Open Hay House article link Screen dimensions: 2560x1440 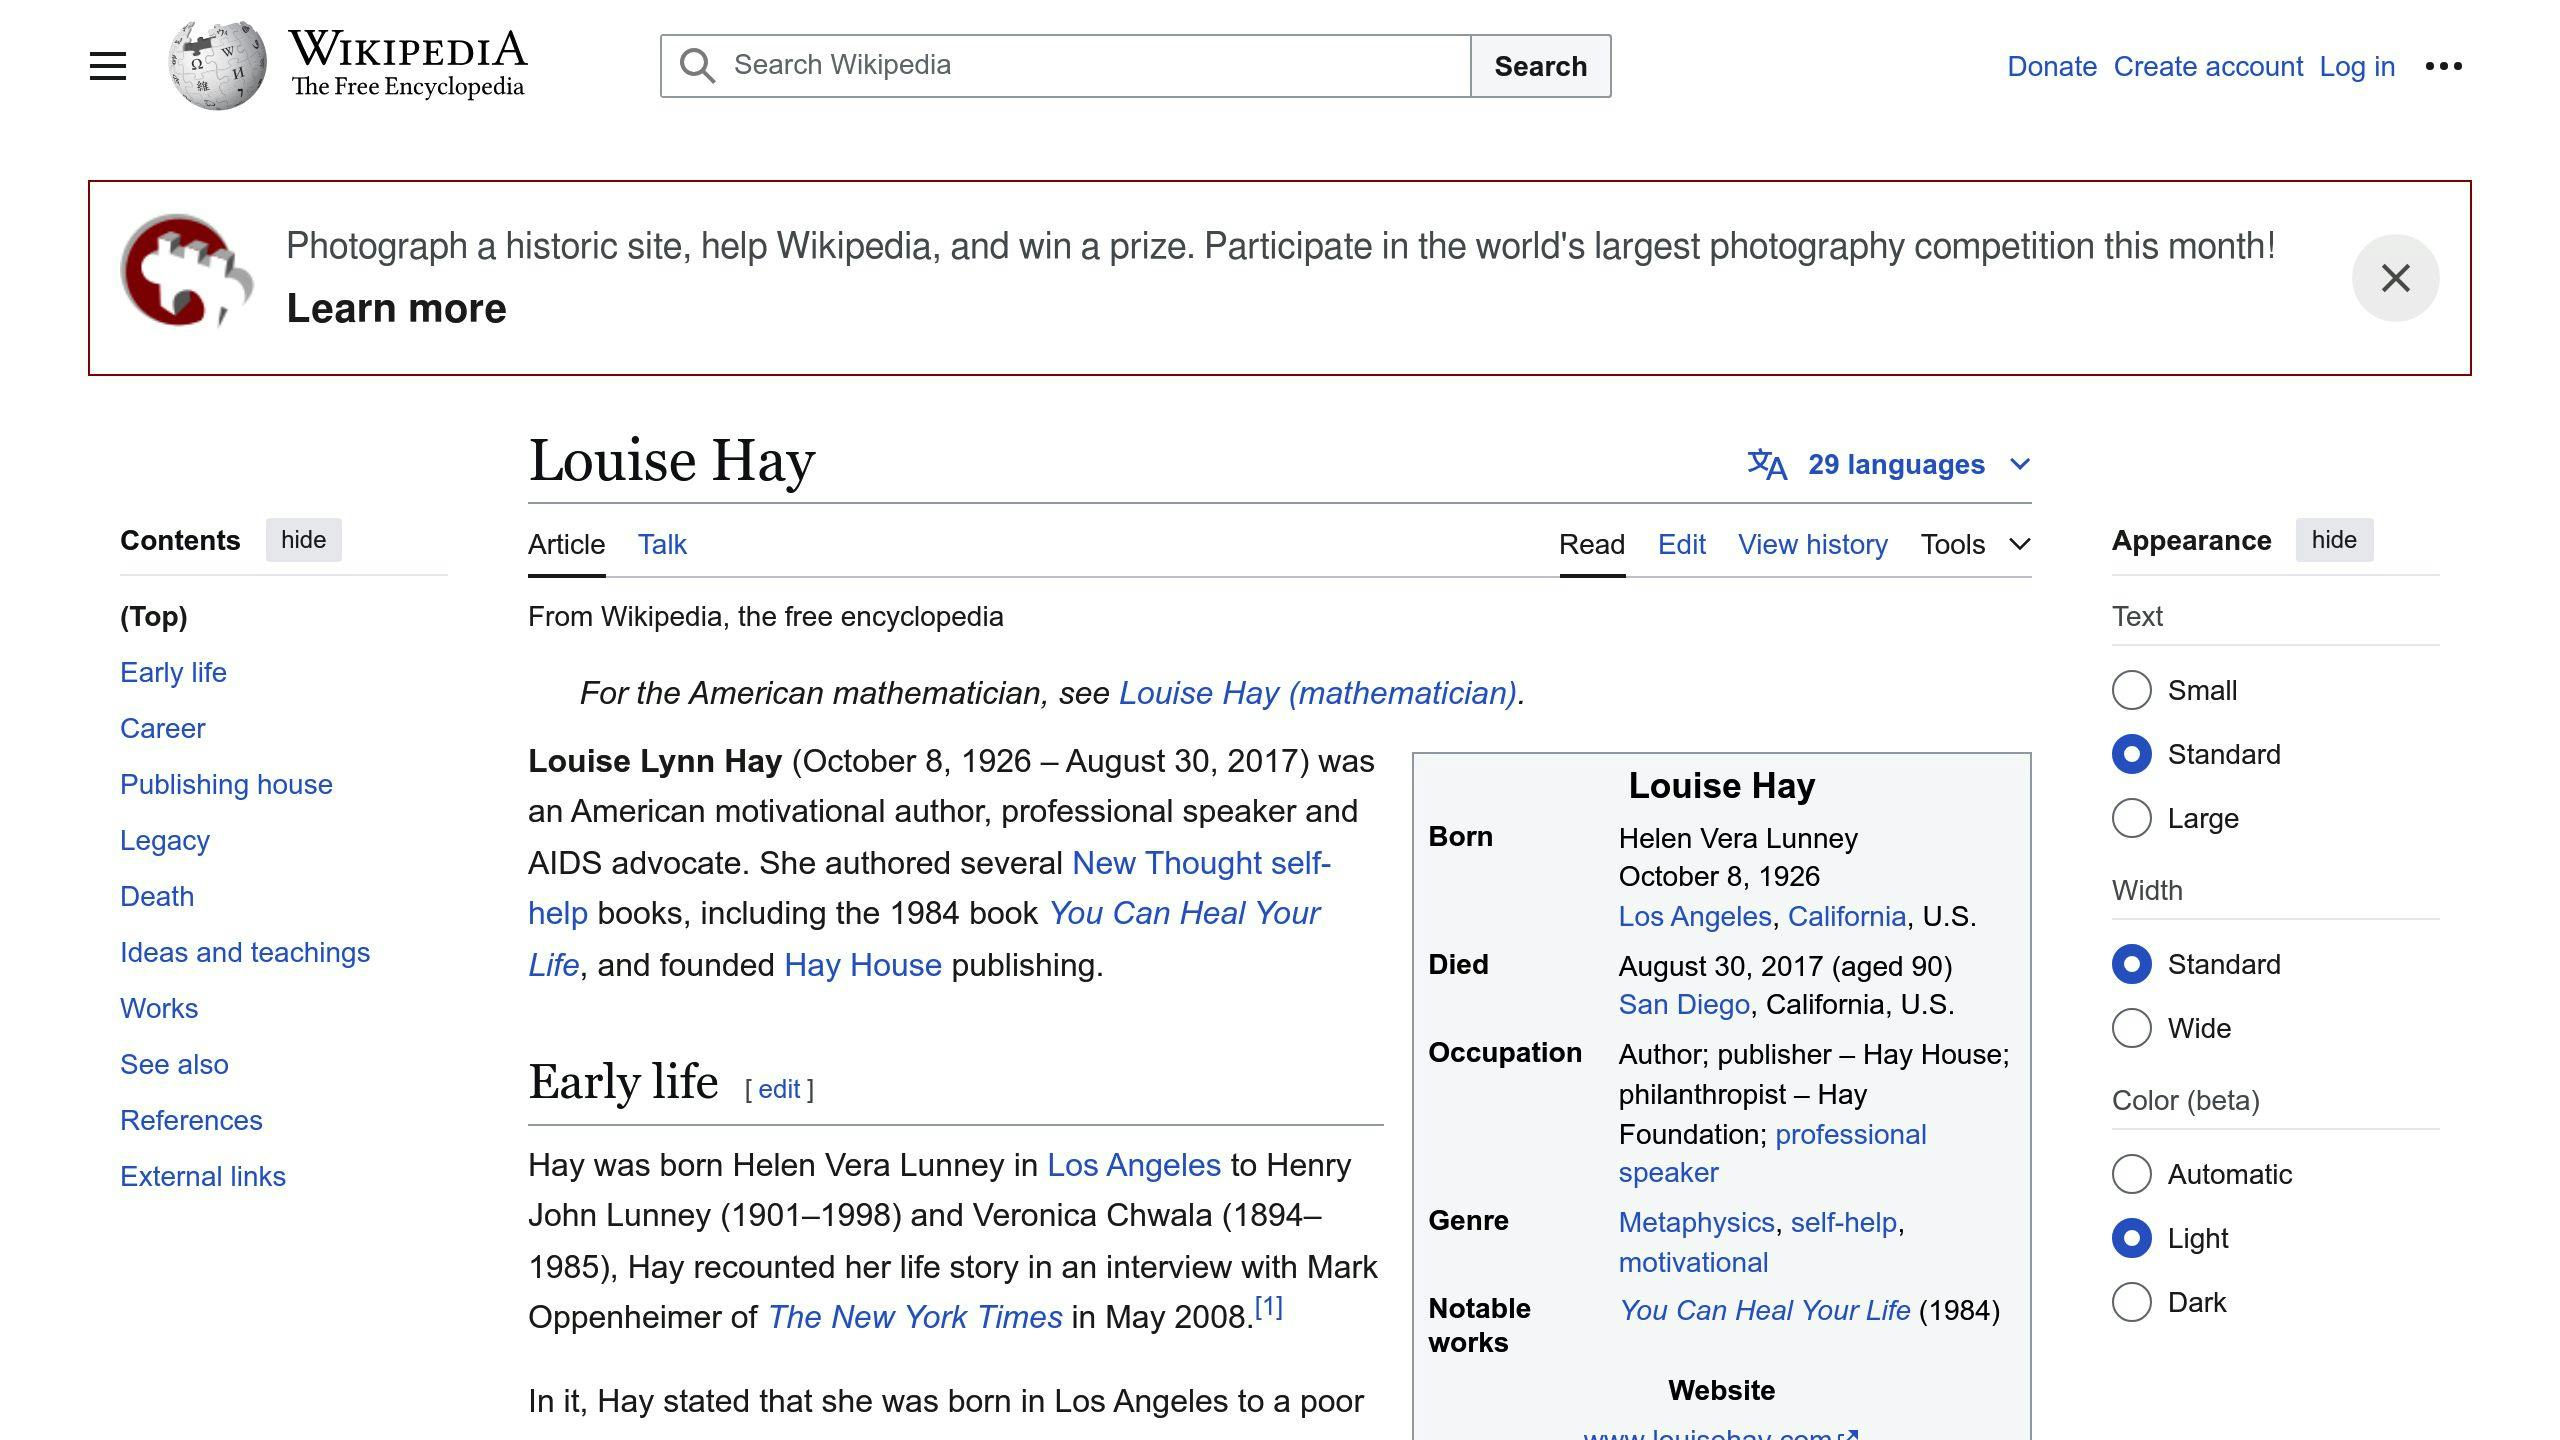coord(863,964)
